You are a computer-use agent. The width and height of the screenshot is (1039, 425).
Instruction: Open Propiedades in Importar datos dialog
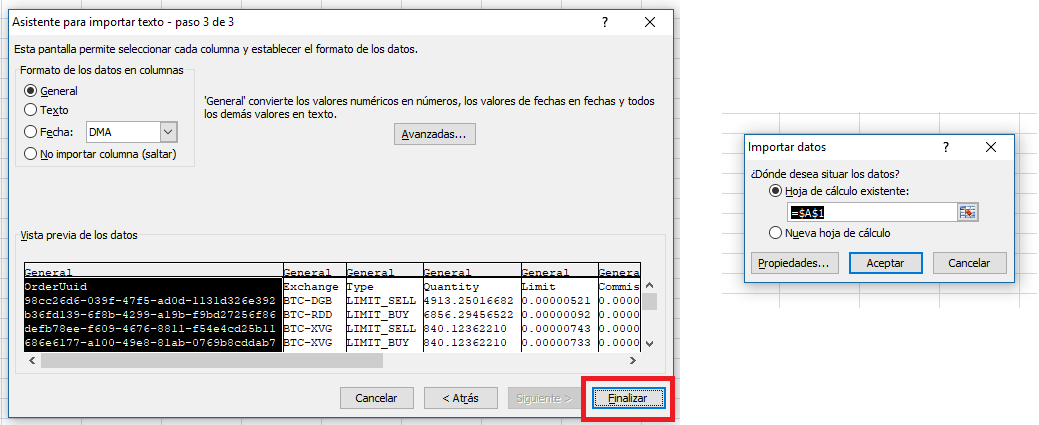pos(794,263)
